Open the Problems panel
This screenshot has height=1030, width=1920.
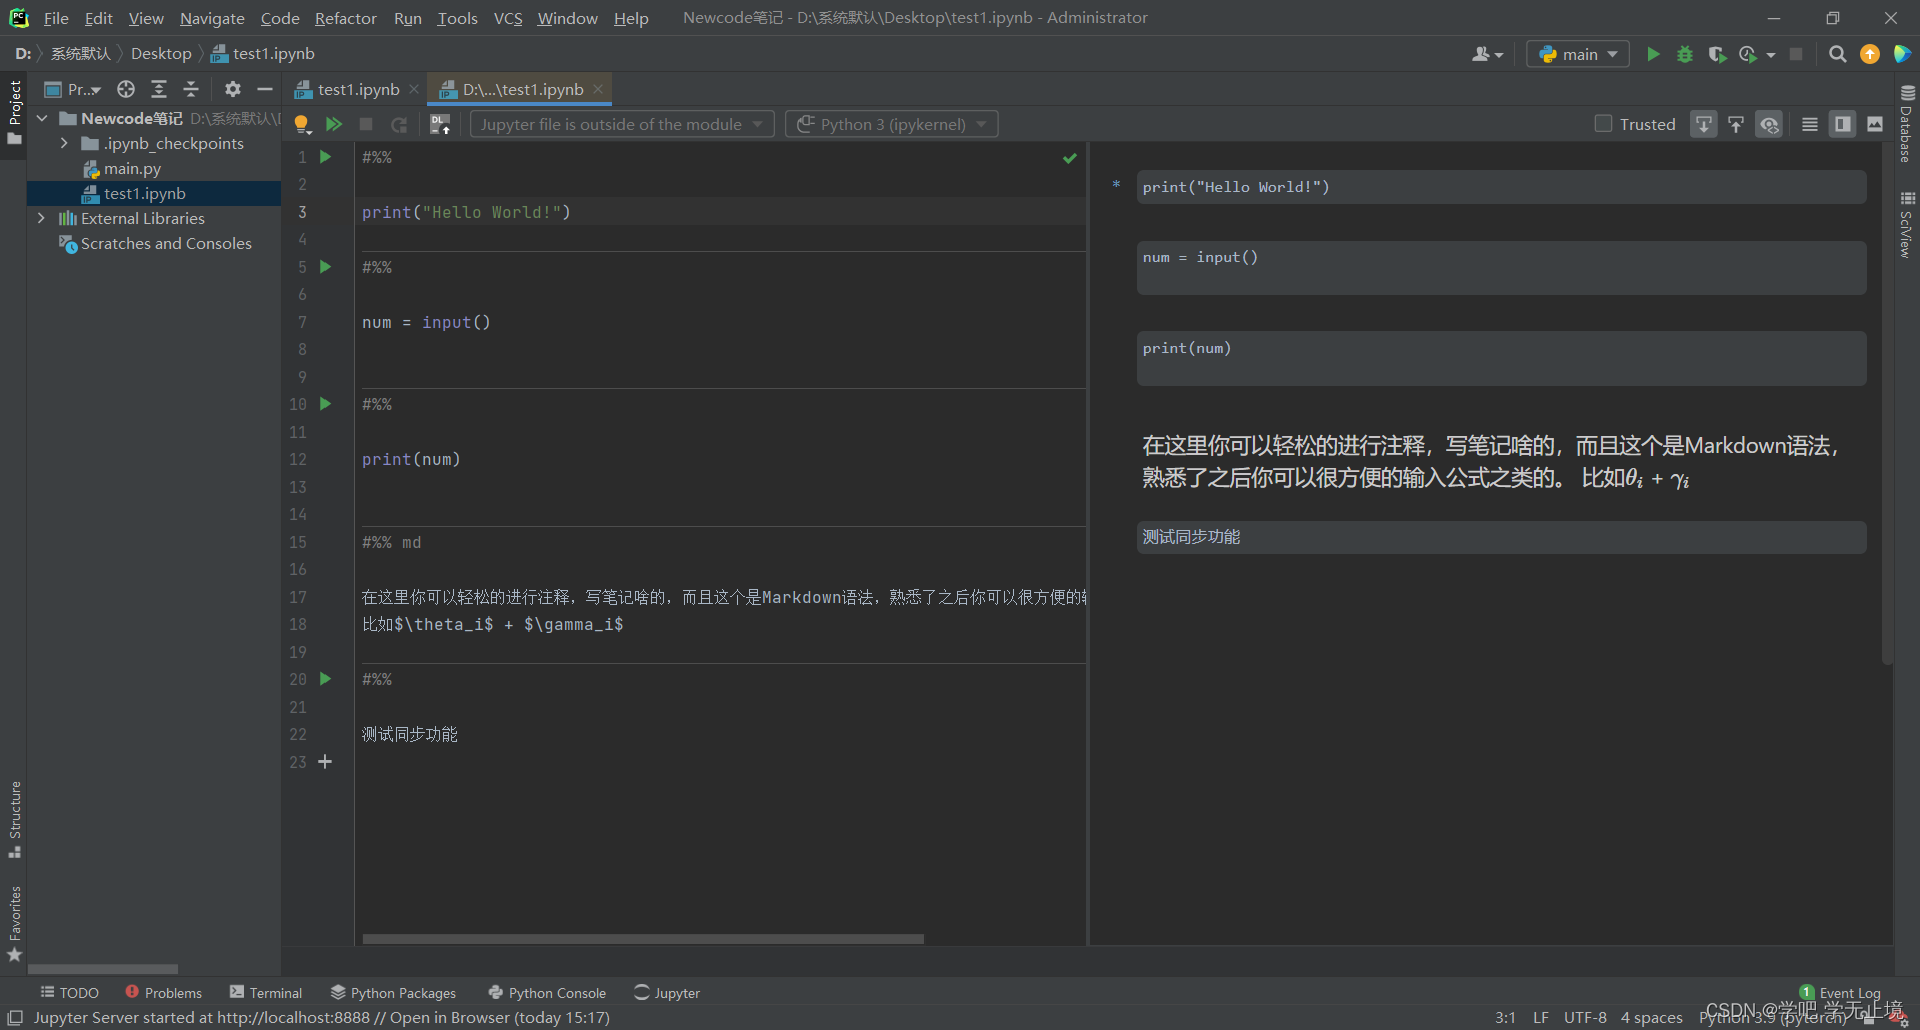click(164, 993)
